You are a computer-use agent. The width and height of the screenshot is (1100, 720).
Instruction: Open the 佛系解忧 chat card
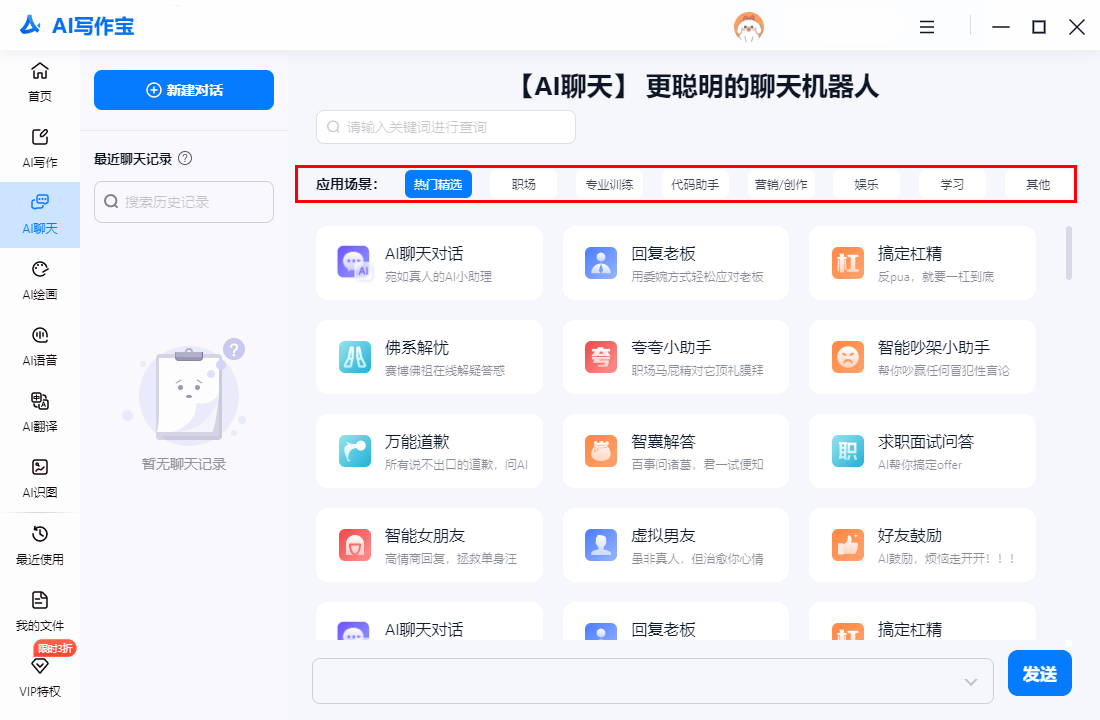click(429, 357)
